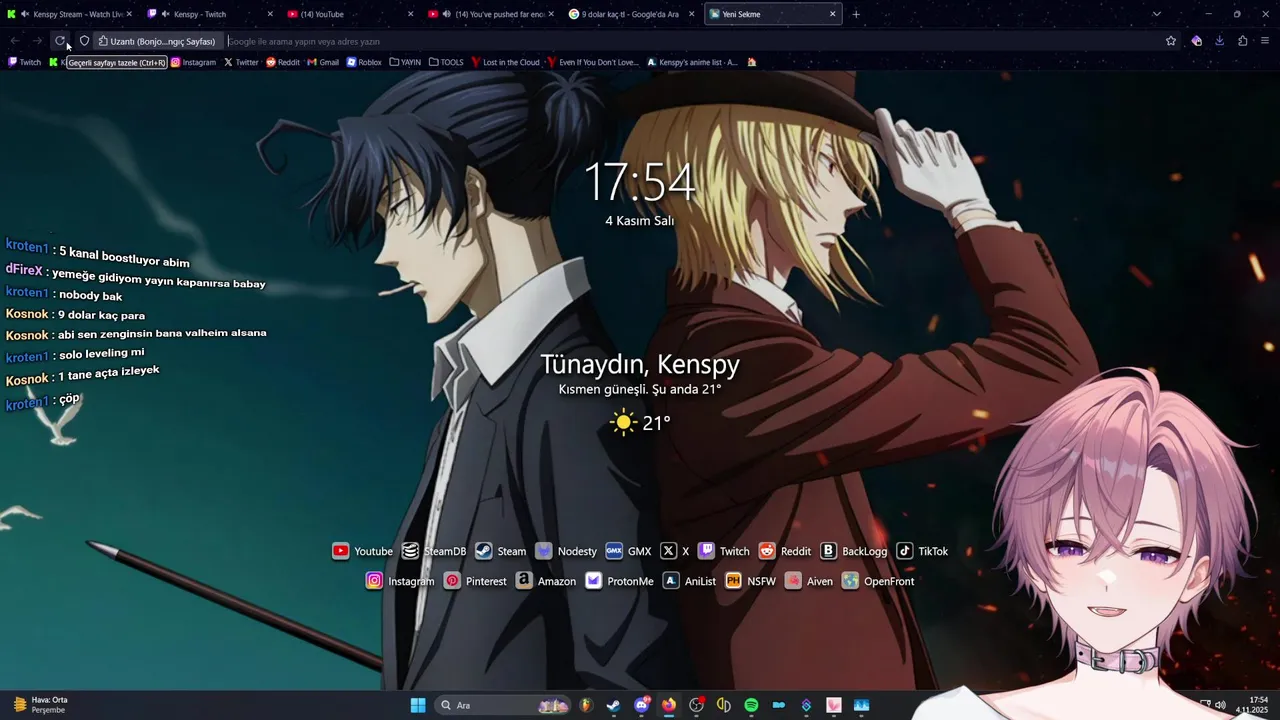Switch to Kenspy Stream Kick tab
This screenshot has width=1280, height=720.
point(70,14)
